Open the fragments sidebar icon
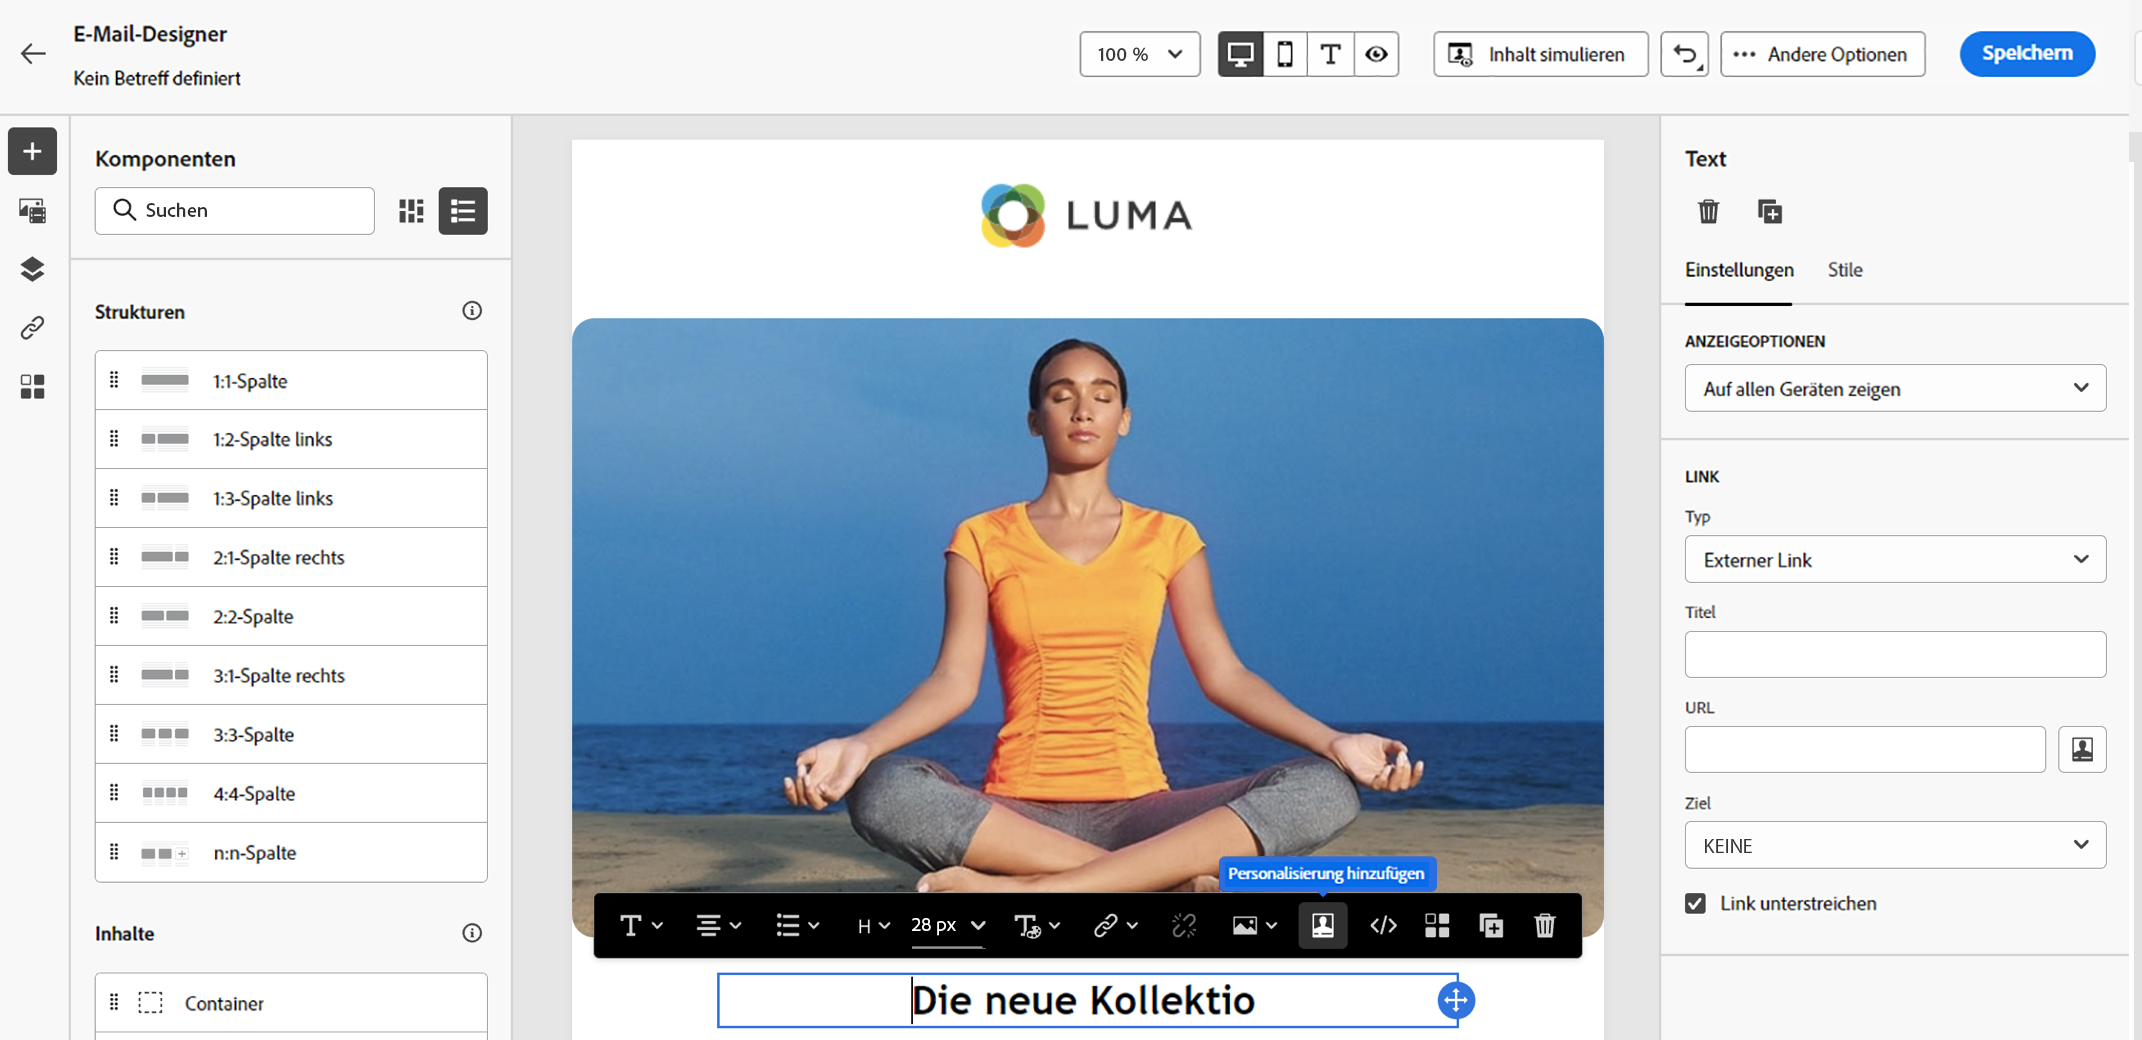The image size is (2142, 1040). pos(32,387)
